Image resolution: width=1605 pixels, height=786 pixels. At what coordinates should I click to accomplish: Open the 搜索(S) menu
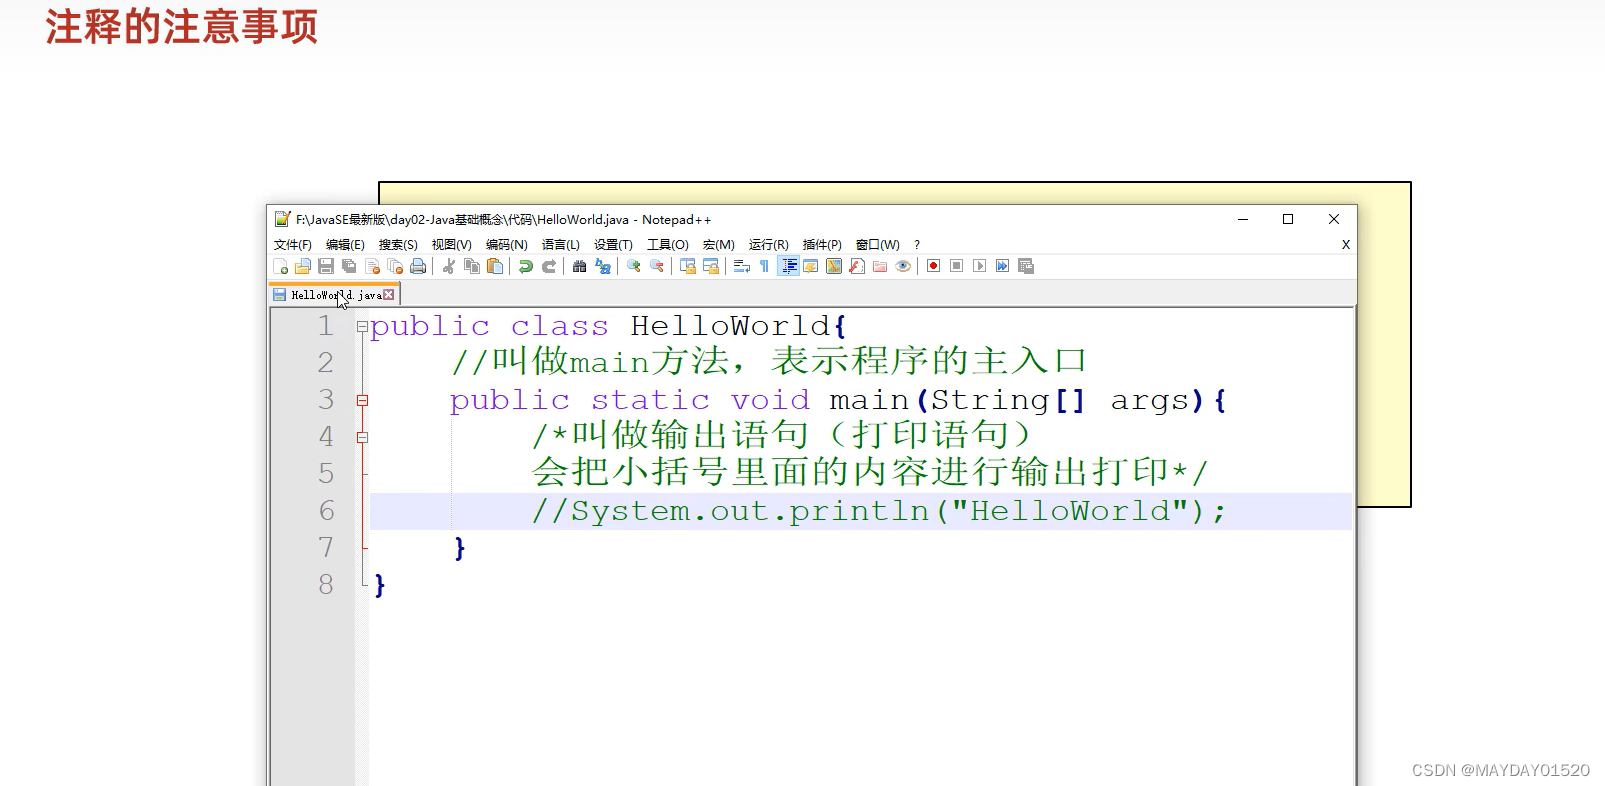click(x=398, y=245)
